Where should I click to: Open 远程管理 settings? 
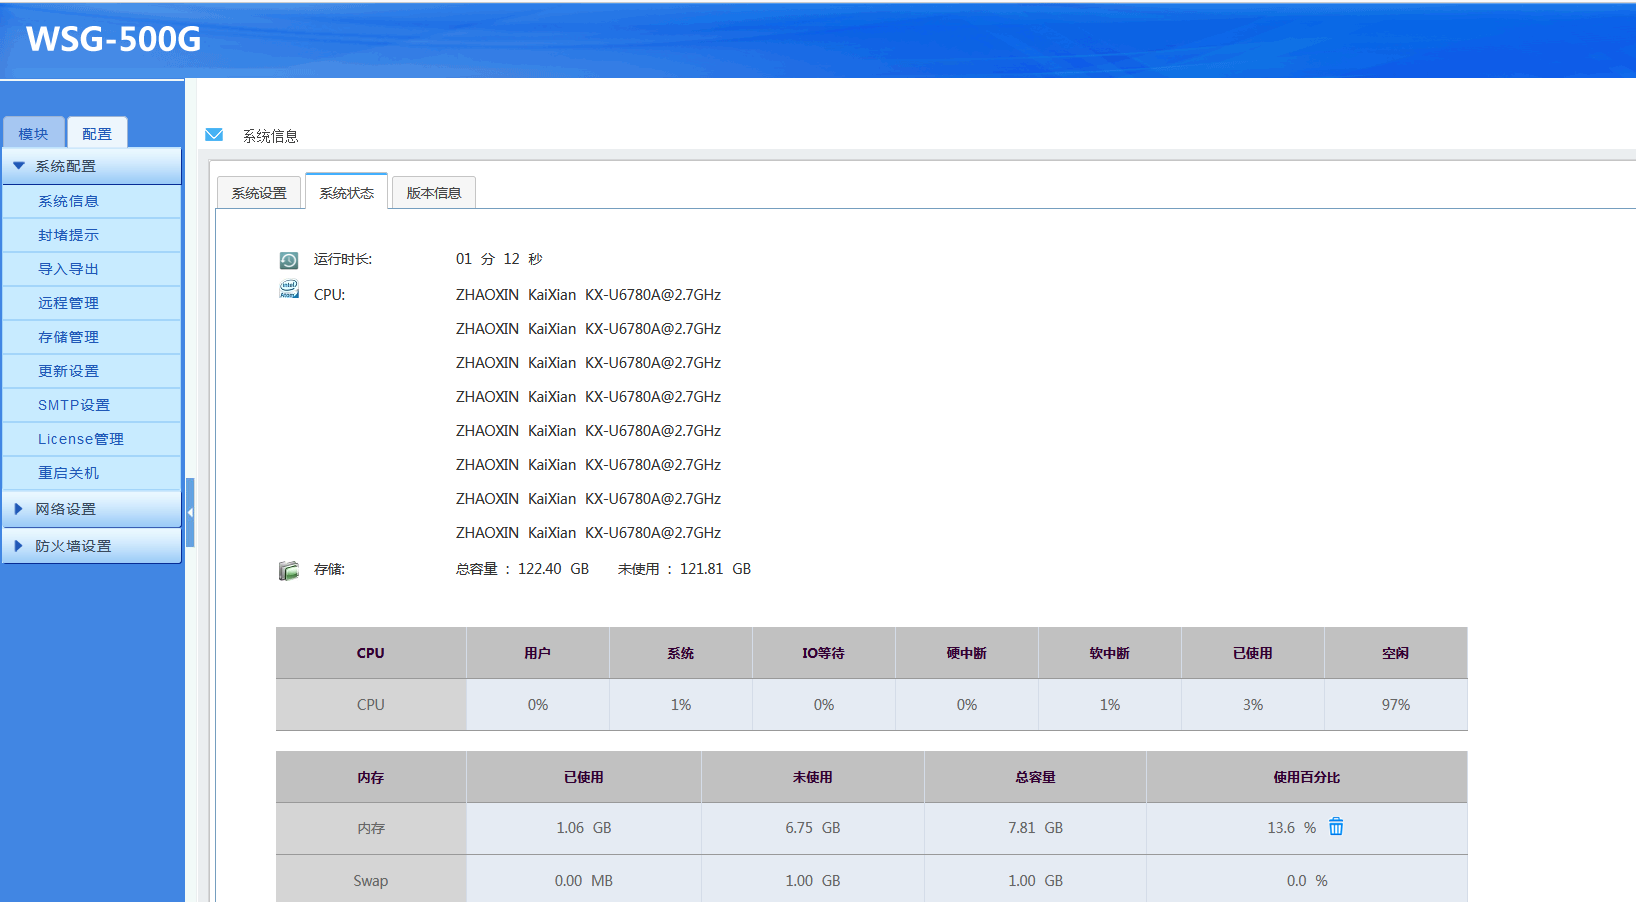[x=68, y=303]
